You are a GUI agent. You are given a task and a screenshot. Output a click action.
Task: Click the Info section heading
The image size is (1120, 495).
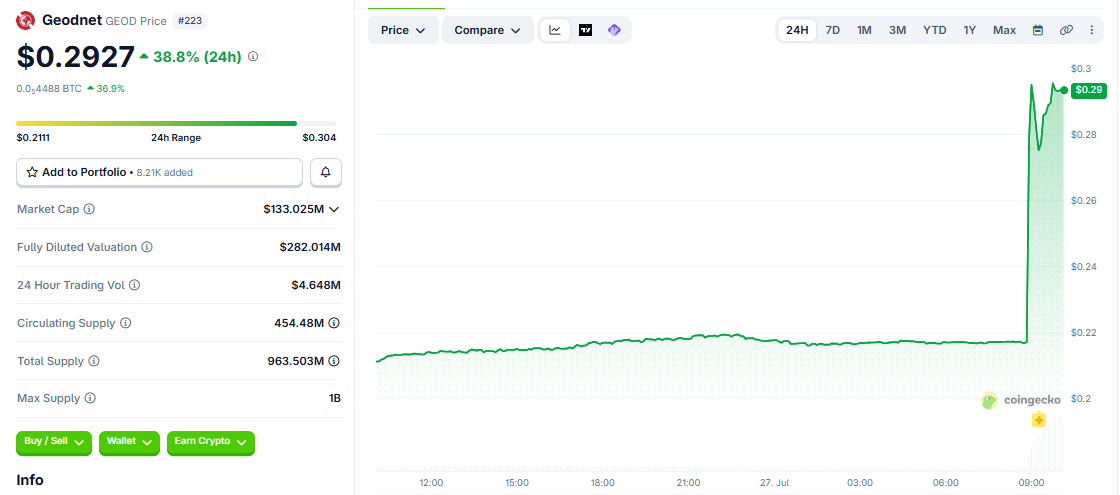[30, 480]
